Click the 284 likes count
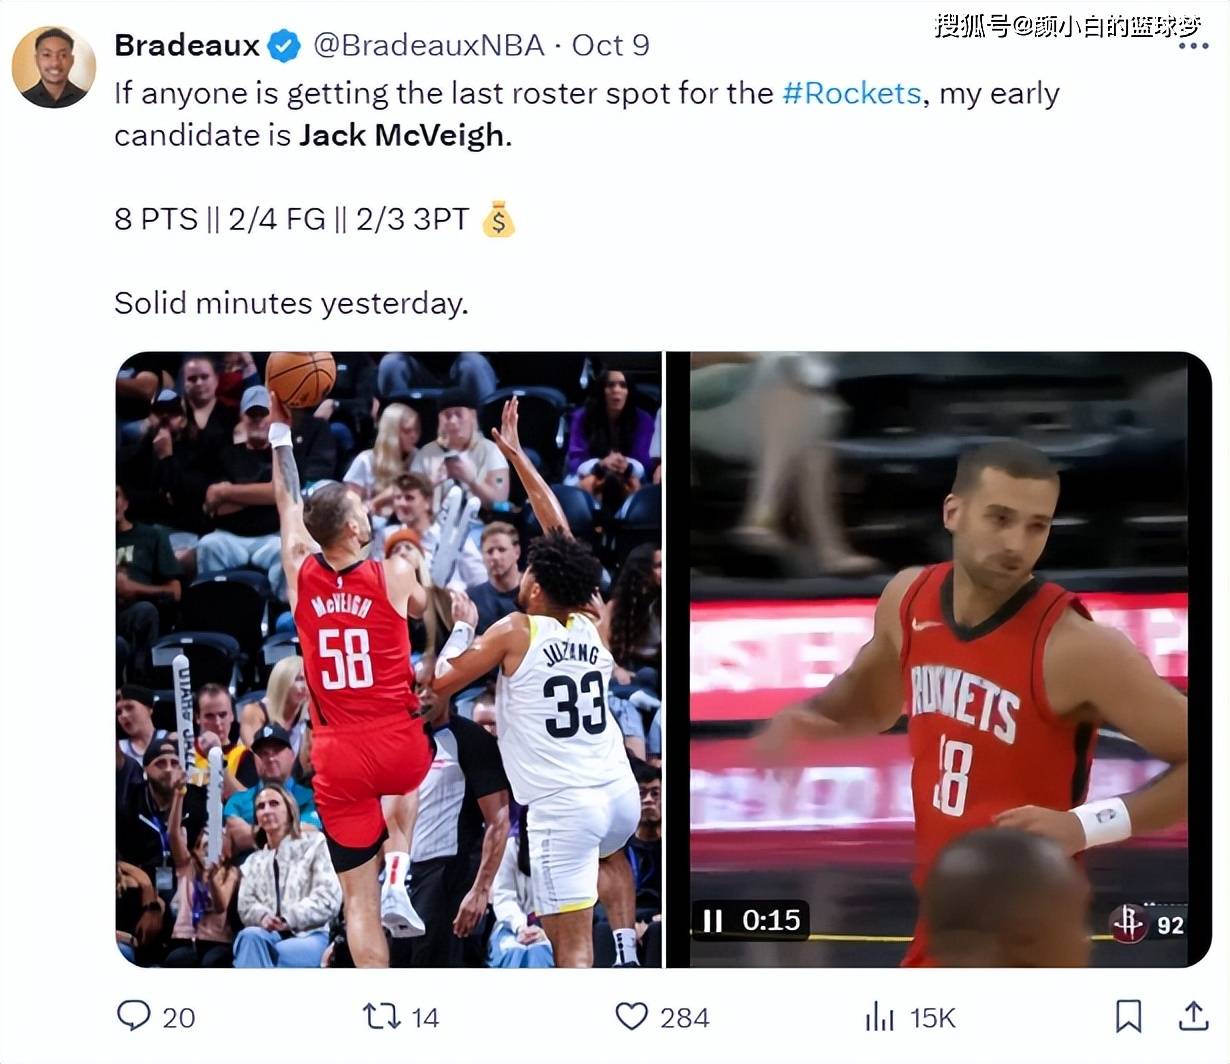The height and width of the screenshot is (1064, 1230). pyautogui.click(x=685, y=1018)
